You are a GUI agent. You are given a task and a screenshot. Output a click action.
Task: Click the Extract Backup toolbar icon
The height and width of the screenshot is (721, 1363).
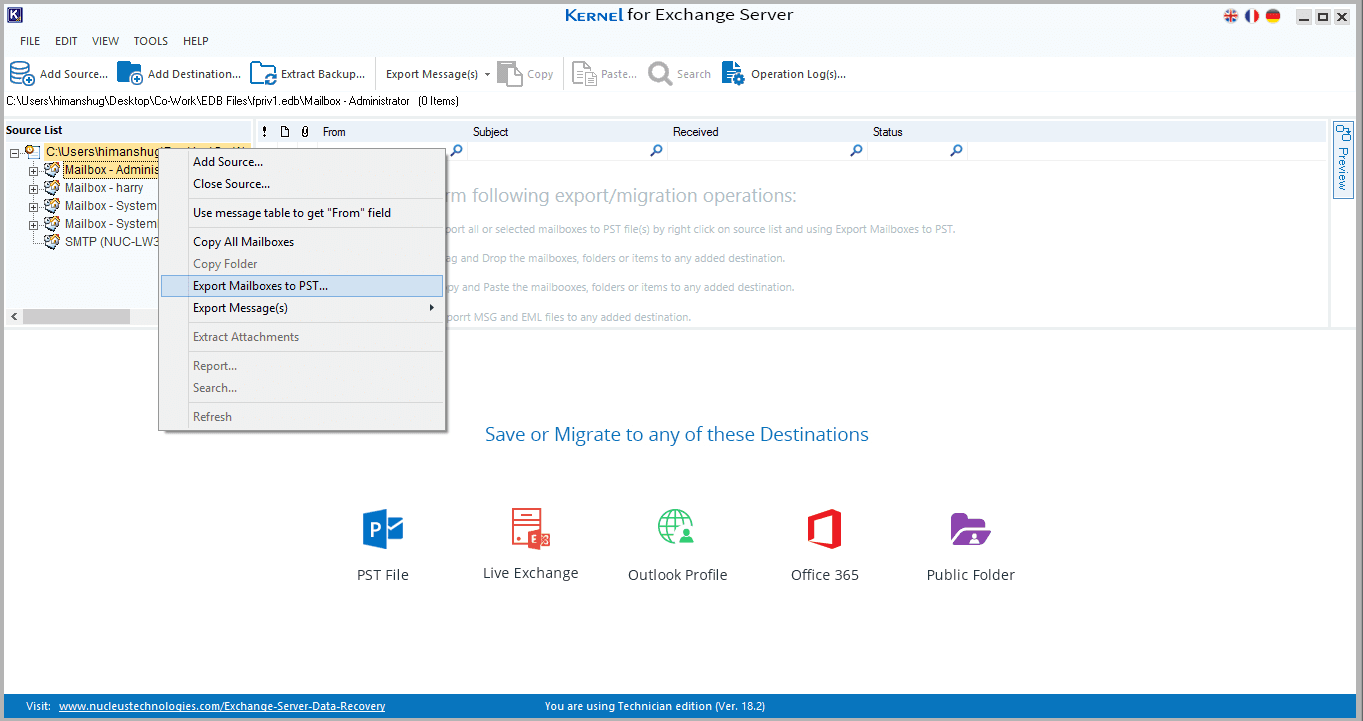click(263, 73)
